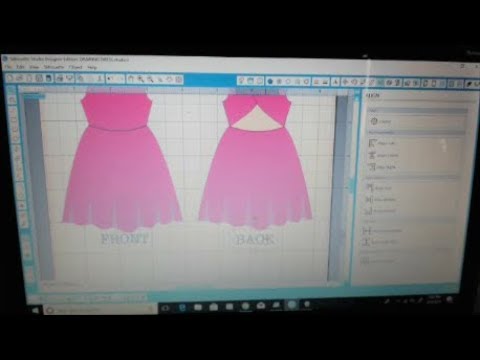Select the BACK text on canvas

point(255,239)
